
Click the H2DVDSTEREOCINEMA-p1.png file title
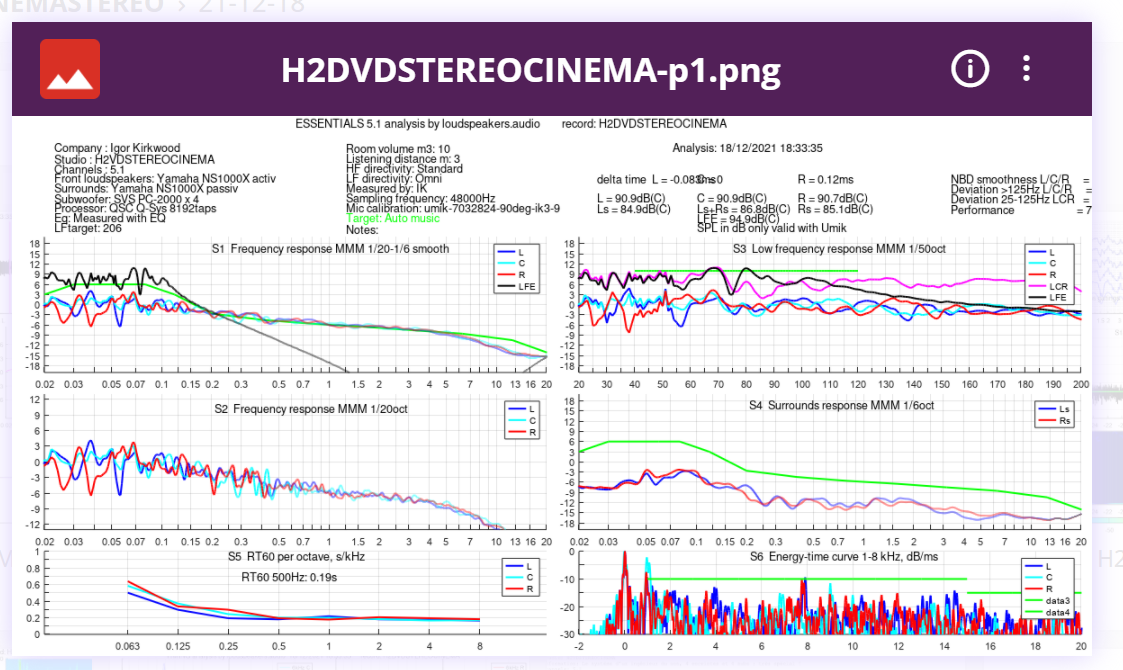pyautogui.click(x=530, y=70)
